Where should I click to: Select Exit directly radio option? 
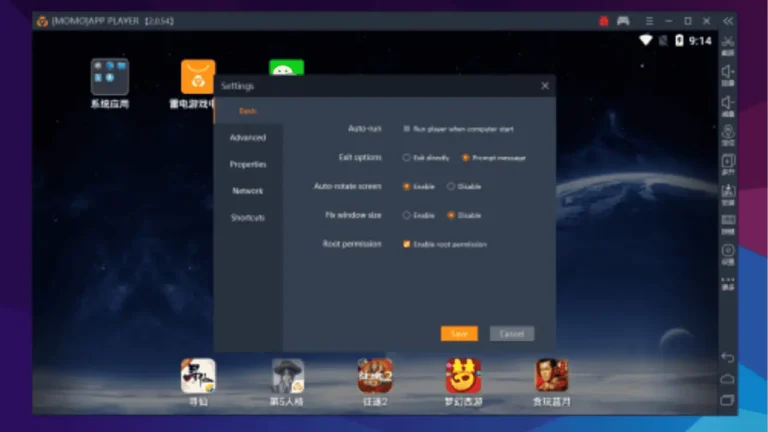click(x=407, y=158)
